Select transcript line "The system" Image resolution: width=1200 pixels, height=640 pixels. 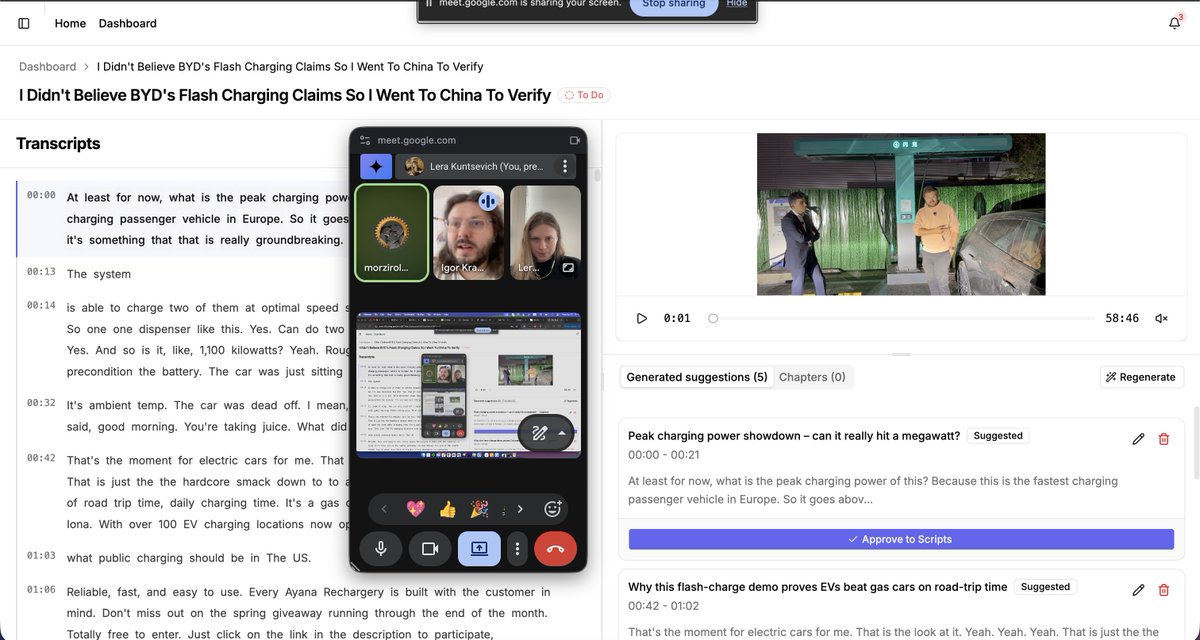[x=99, y=274]
